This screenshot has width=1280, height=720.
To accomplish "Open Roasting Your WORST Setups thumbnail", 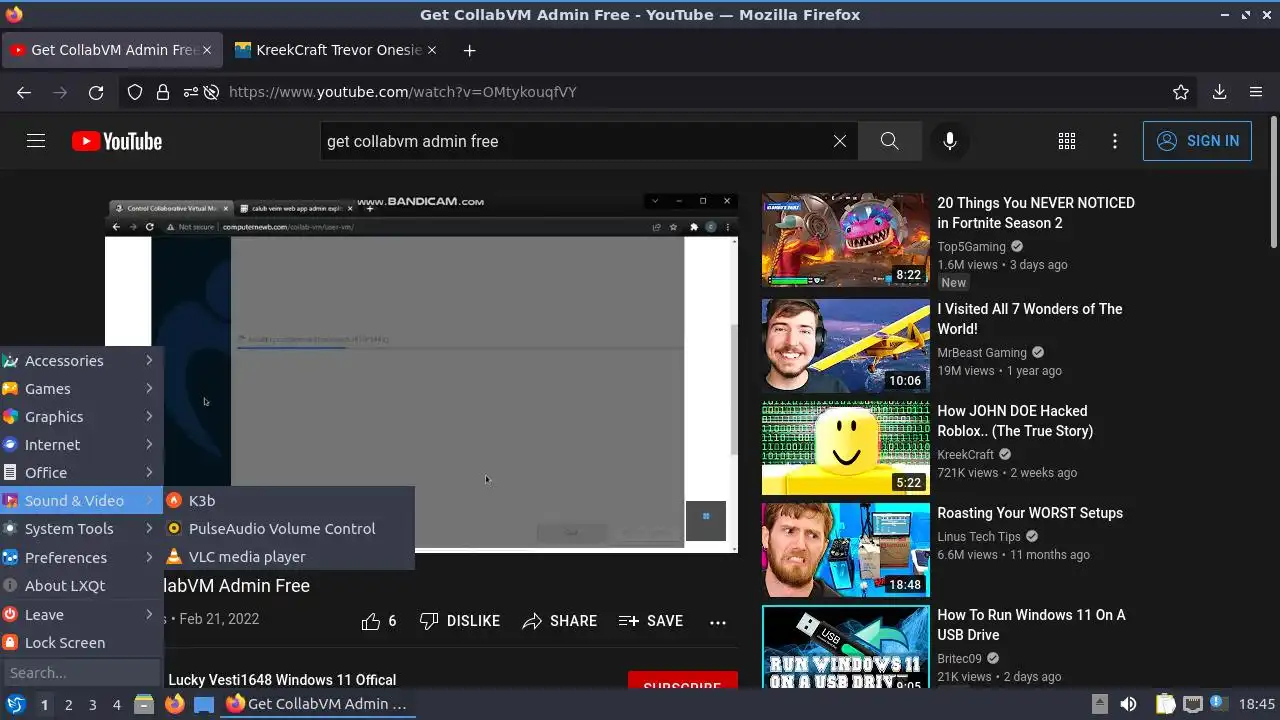I will (845, 550).
